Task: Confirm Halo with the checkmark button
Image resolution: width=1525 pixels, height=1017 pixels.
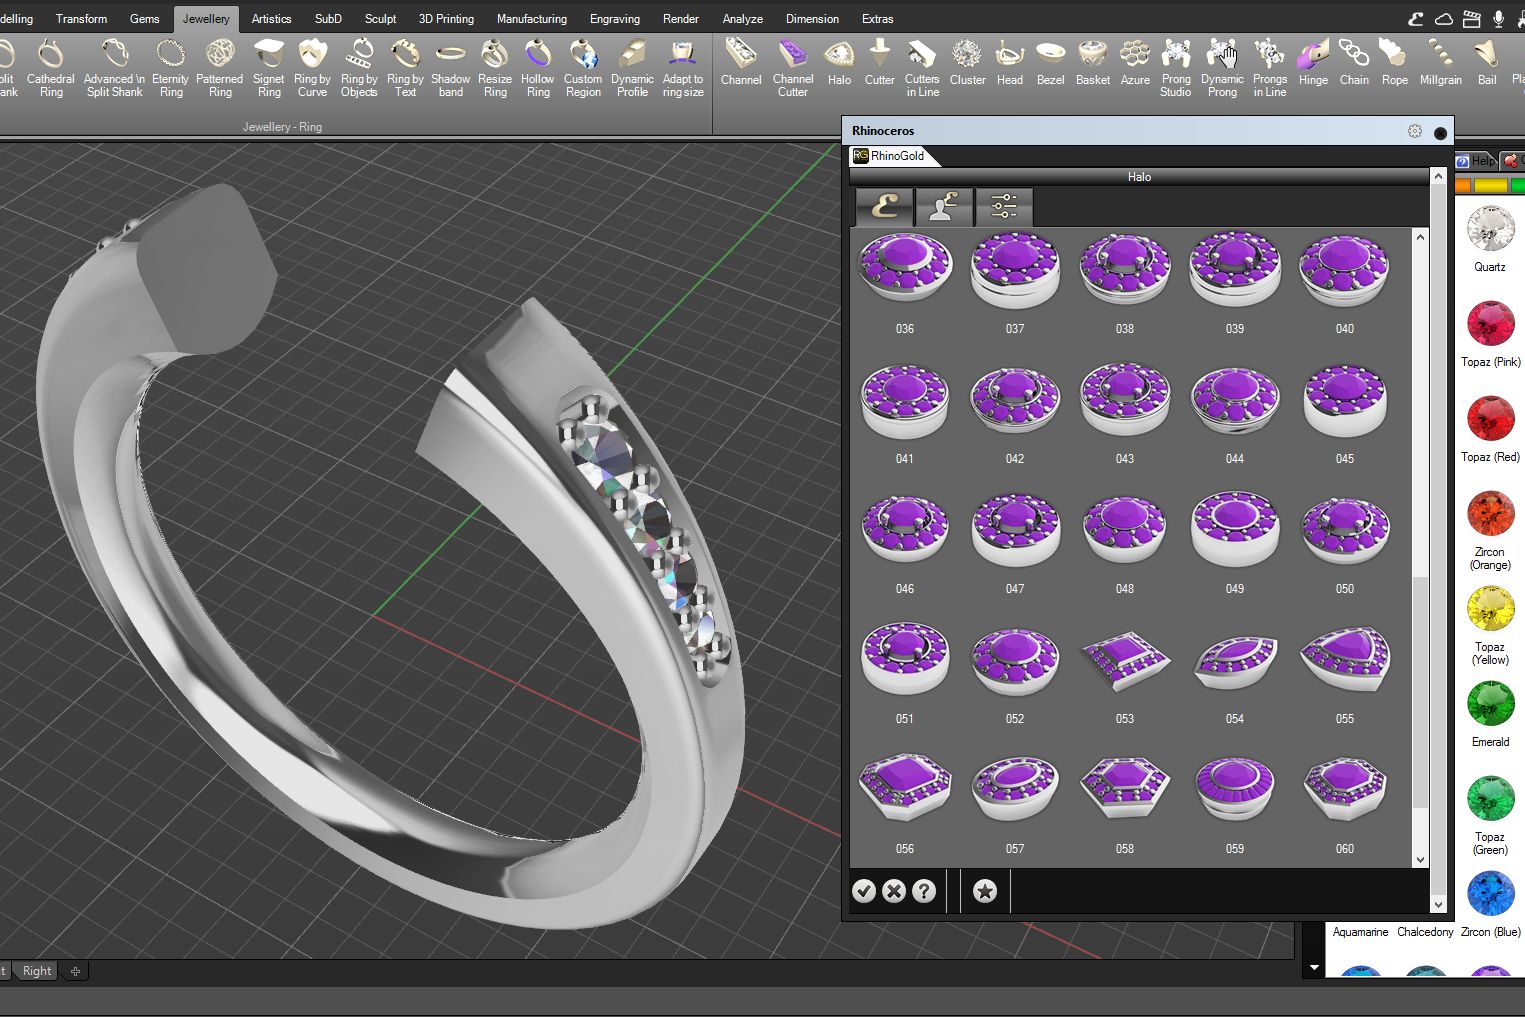Action: 864,891
